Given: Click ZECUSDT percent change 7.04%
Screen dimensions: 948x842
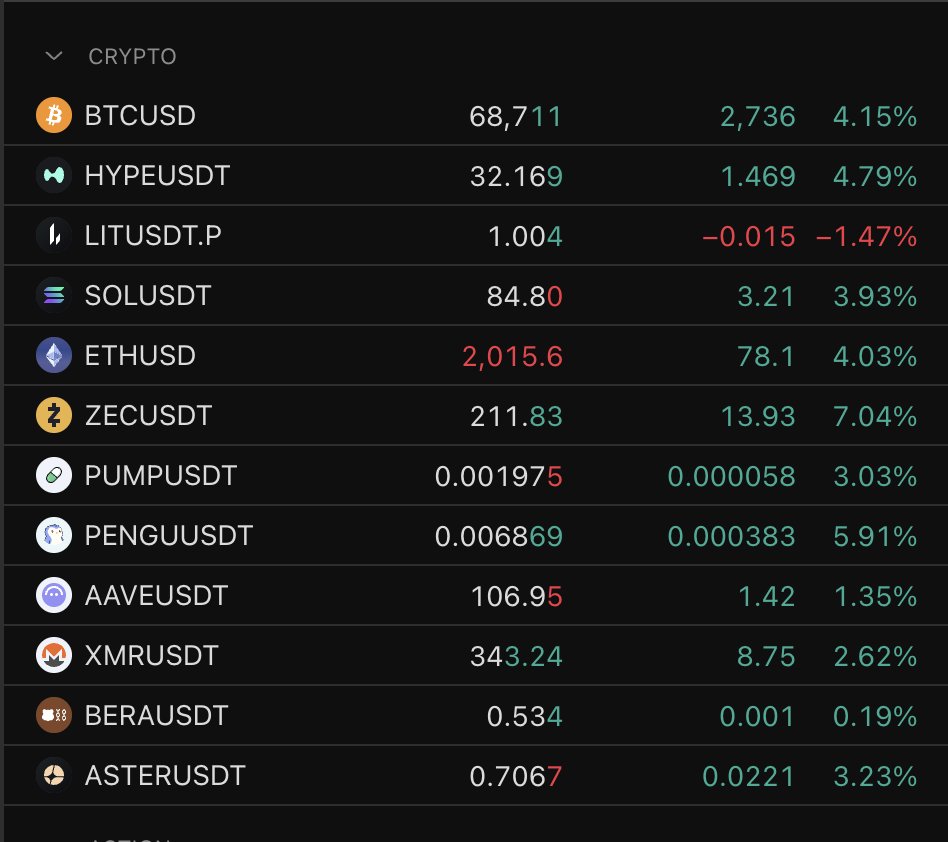Looking at the screenshot, I should pyautogui.click(x=875, y=416).
